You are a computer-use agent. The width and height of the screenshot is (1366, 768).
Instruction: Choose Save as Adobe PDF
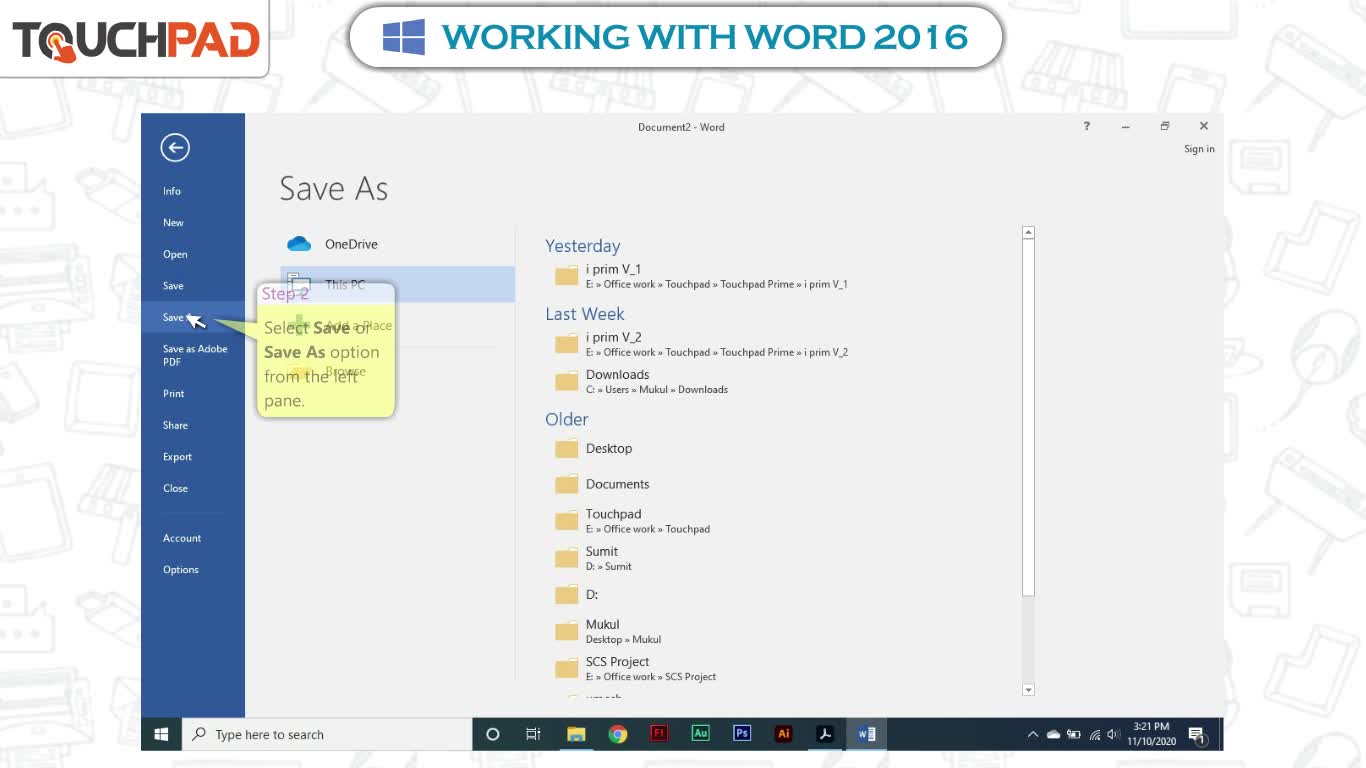[x=195, y=355]
